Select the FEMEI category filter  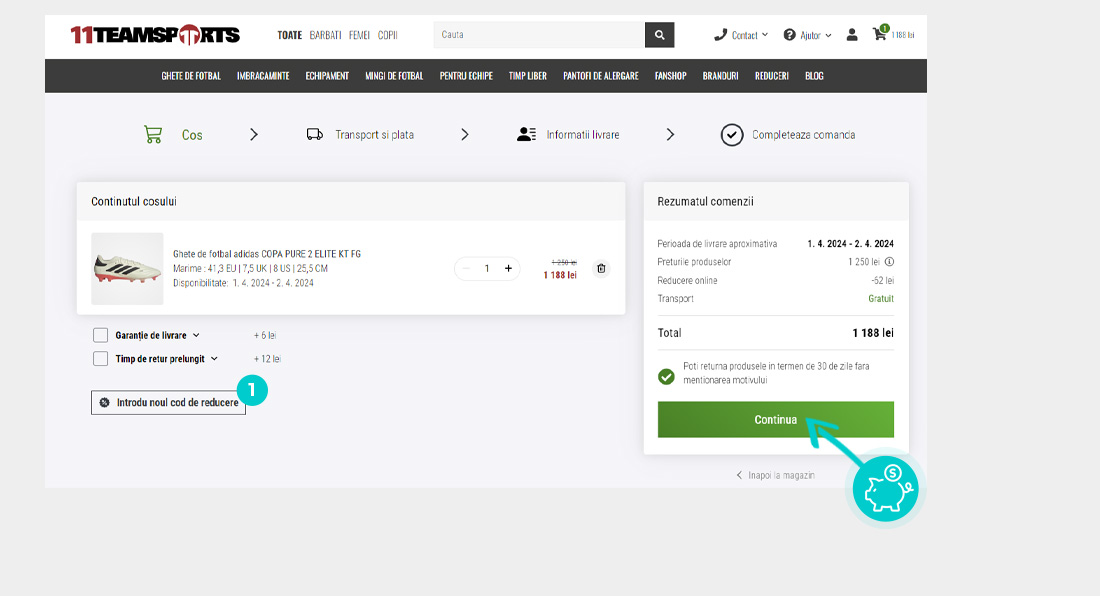coord(359,35)
